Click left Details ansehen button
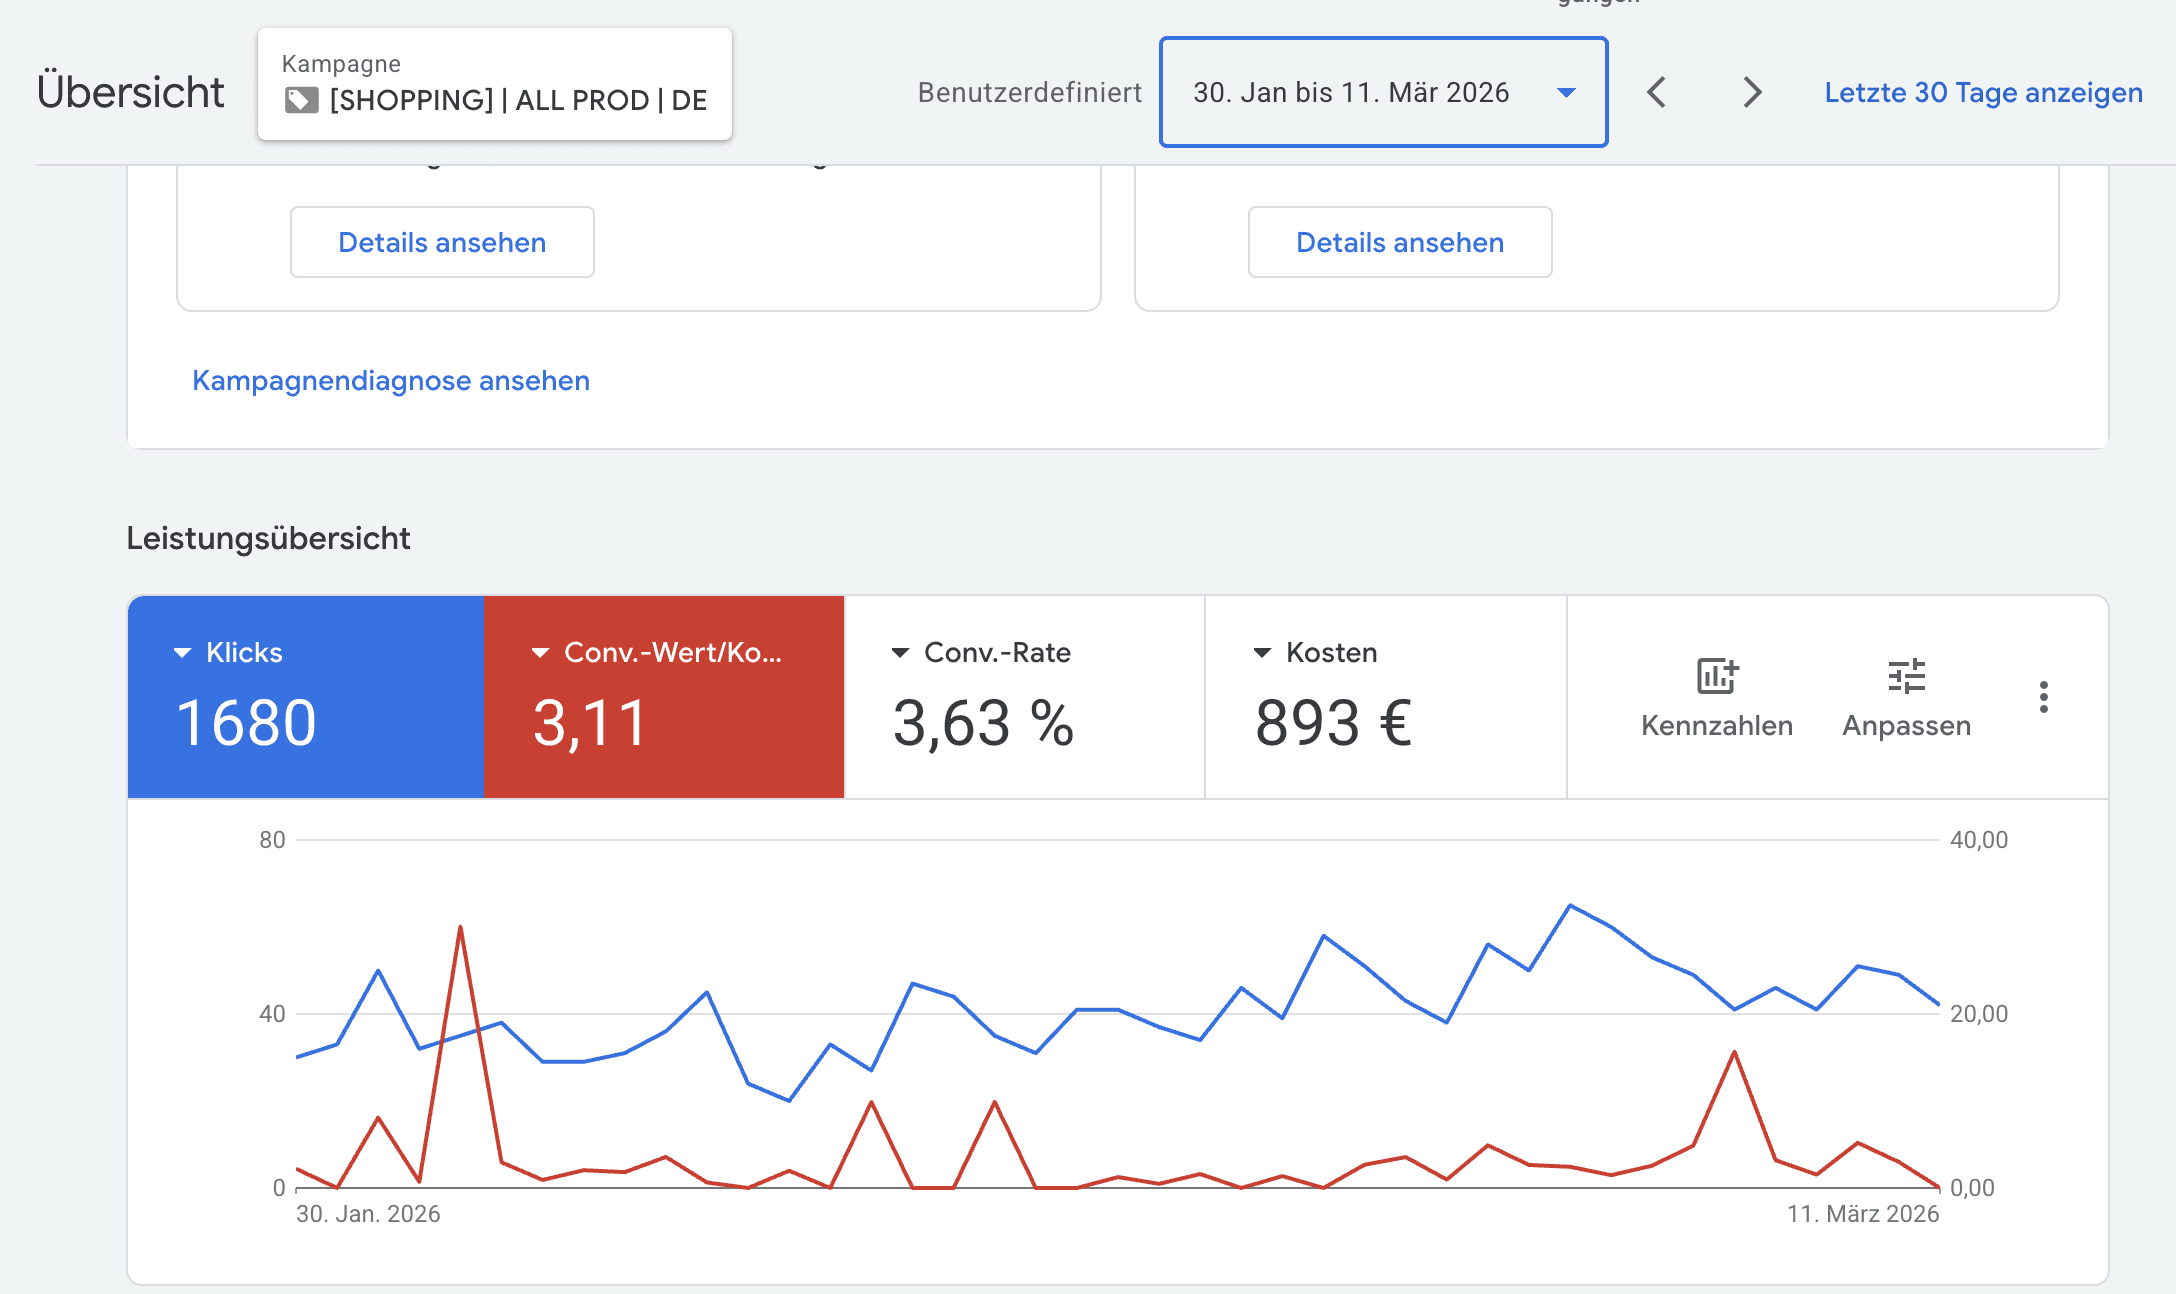 coord(442,242)
